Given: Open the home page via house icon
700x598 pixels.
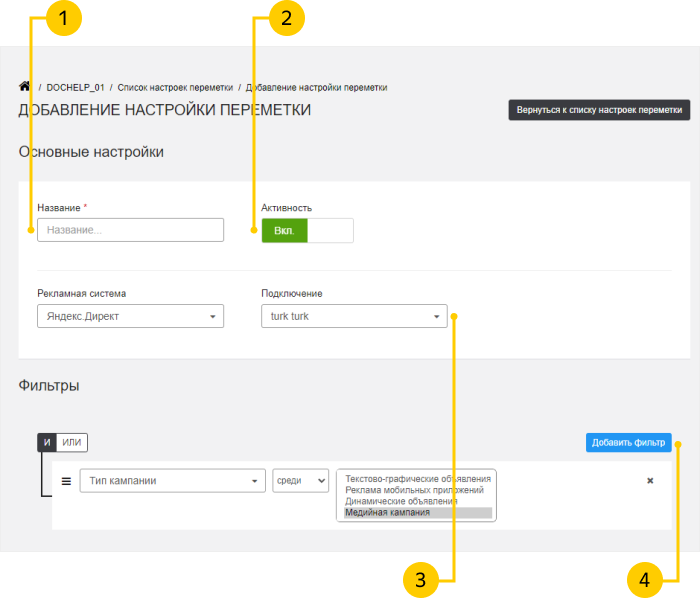Looking at the screenshot, I should click(25, 86).
